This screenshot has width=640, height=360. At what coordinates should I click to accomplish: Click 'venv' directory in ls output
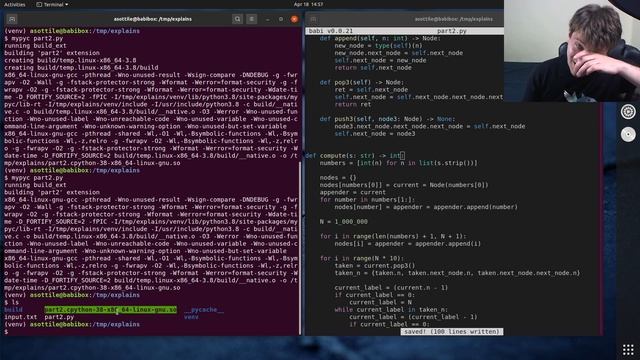click(191, 317)
